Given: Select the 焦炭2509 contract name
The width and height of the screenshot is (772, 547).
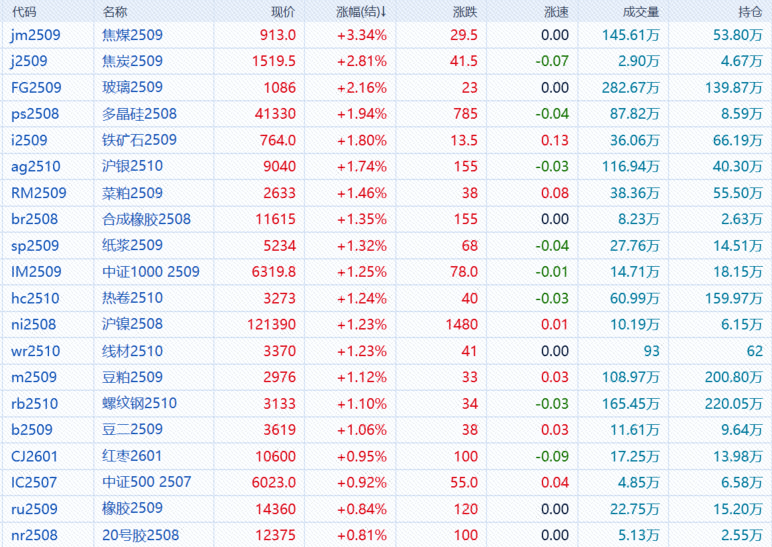Looking at the screenshot, I should pyautogui.click(x=132, y=61).
